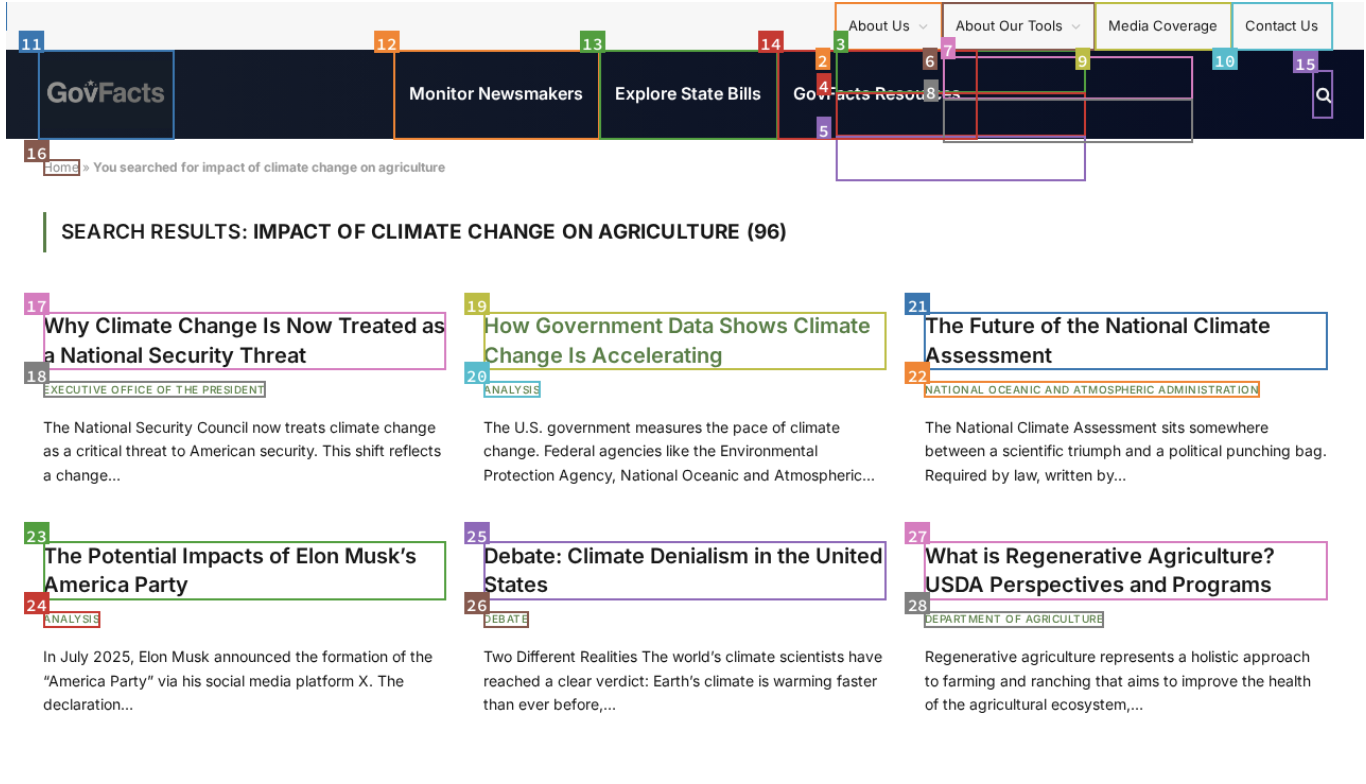Click the search magnifier icon
This screenshot has height=784, width=1366.
coord(1323,95)
